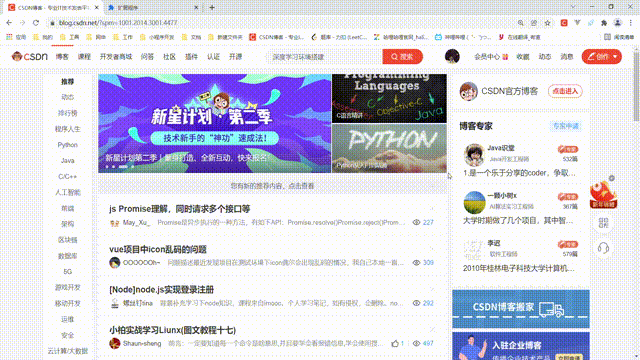Open article js Promise理解，同时请求多个接口等

click(x=180, y=209)
